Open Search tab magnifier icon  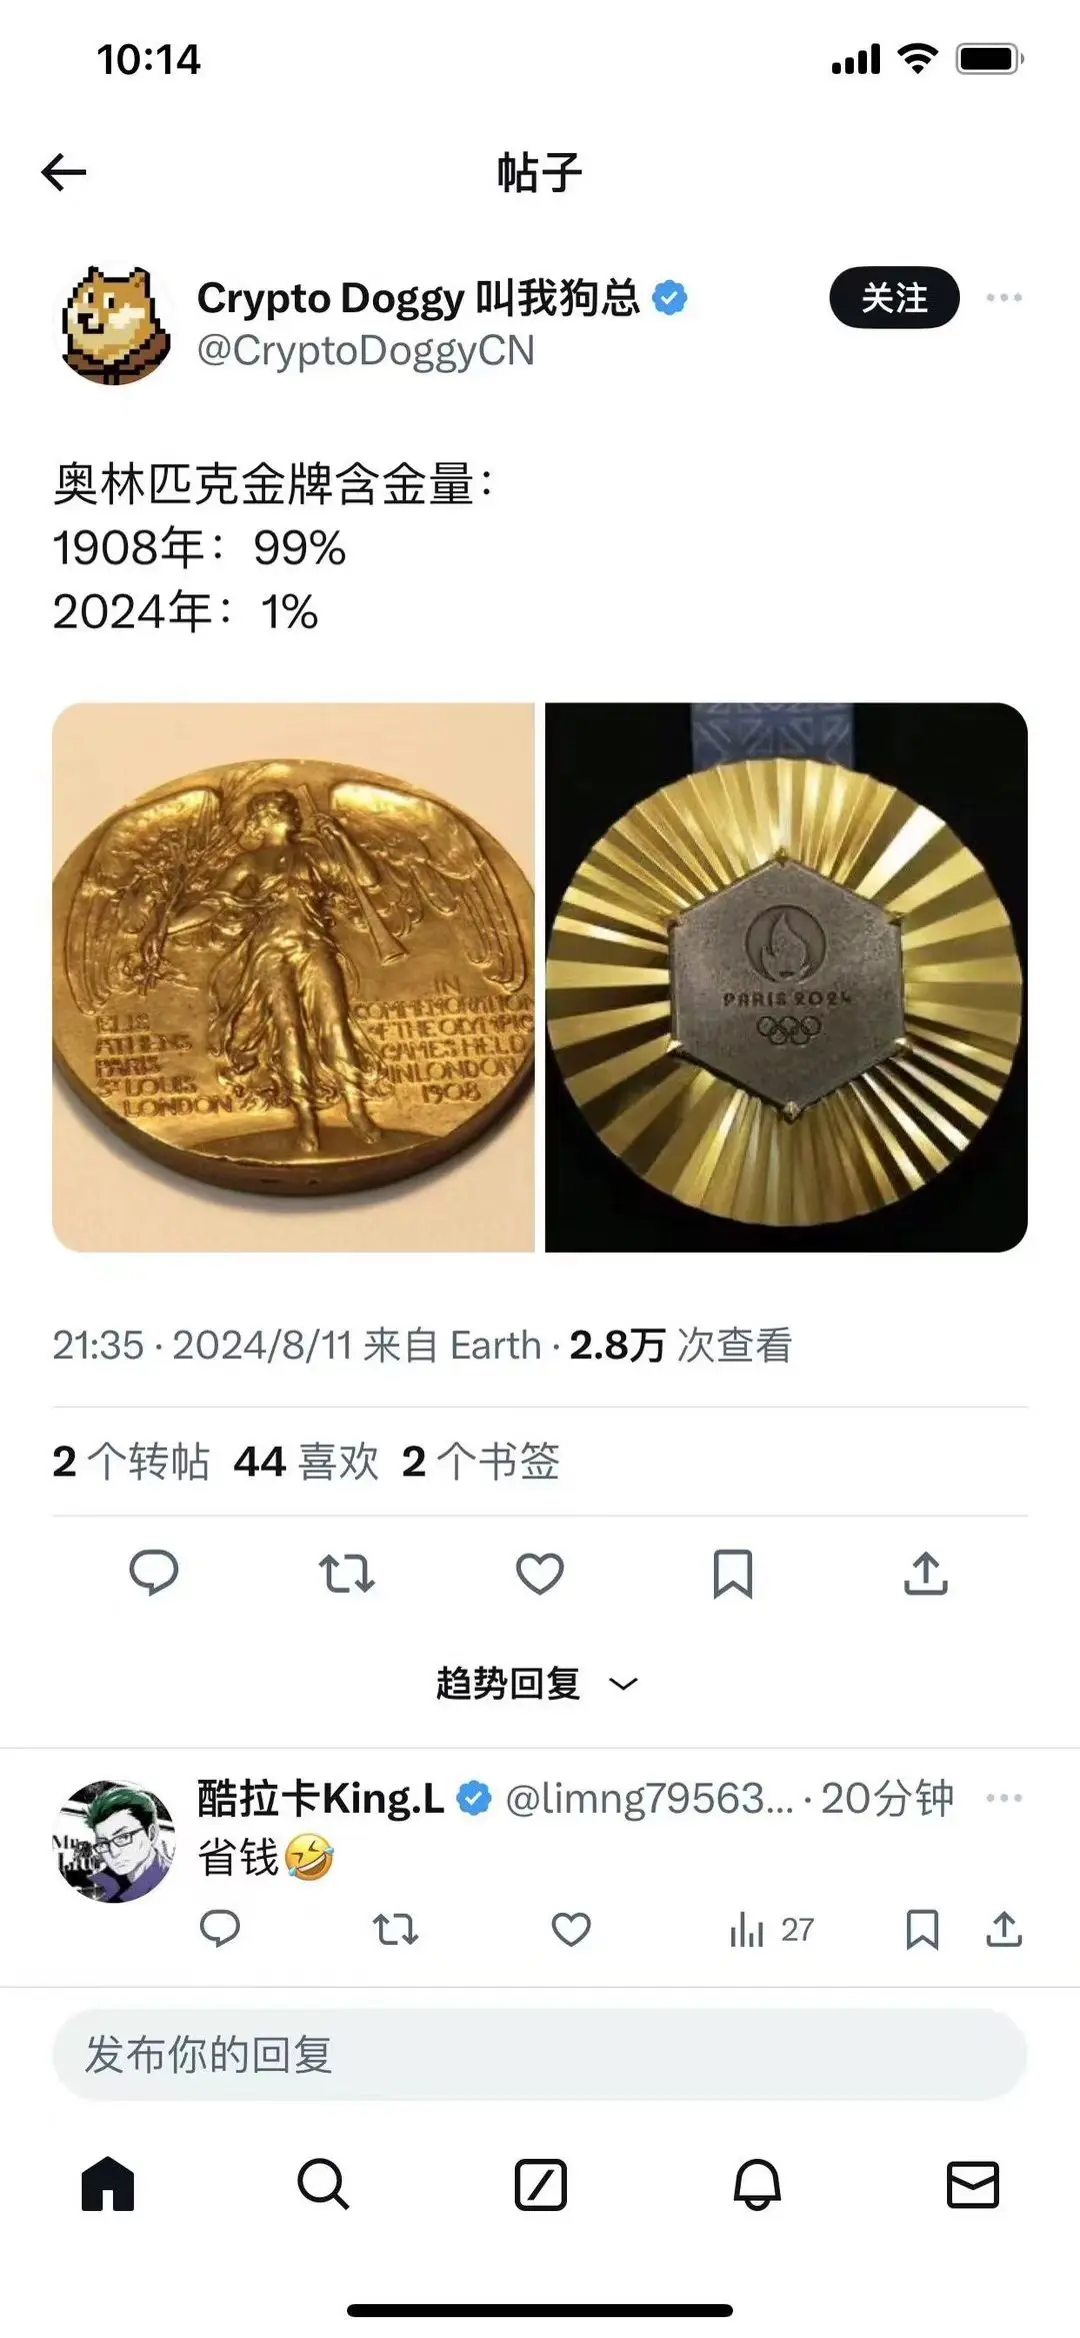[x=323, y=2184]
